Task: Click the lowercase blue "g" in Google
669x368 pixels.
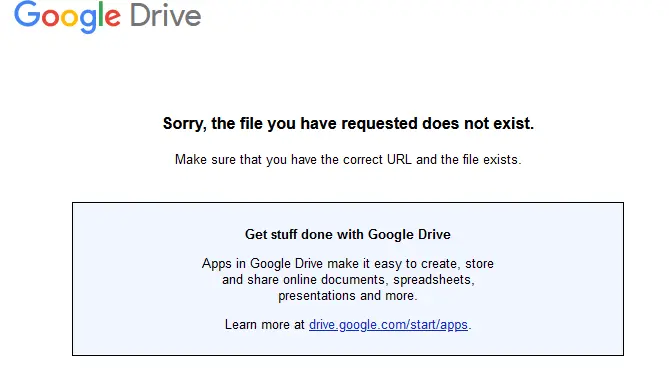Action: 87,20
